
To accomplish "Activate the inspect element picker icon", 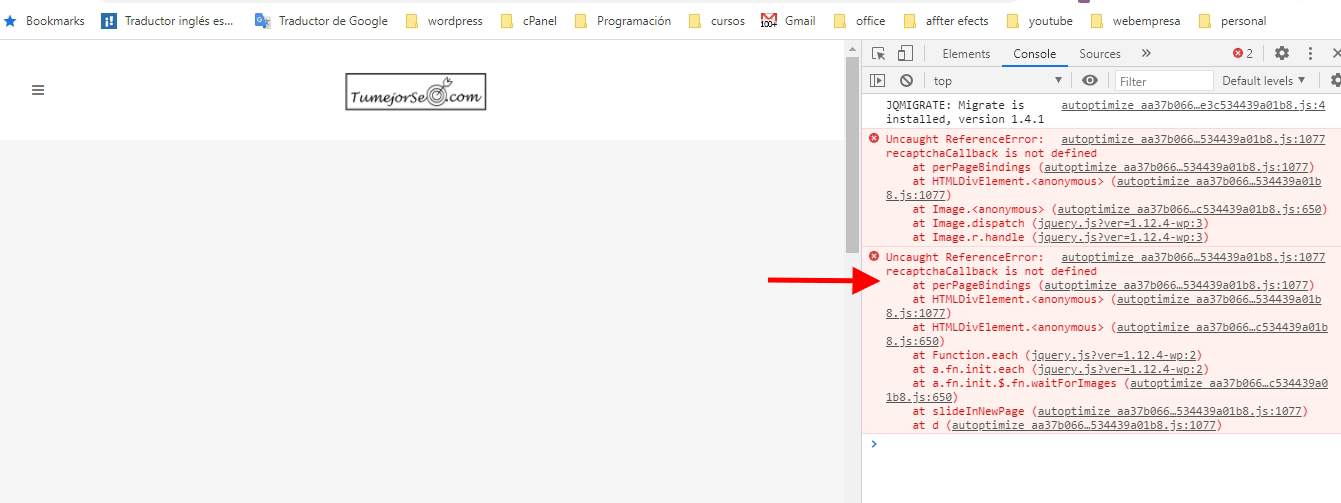I will pos(878,54).
